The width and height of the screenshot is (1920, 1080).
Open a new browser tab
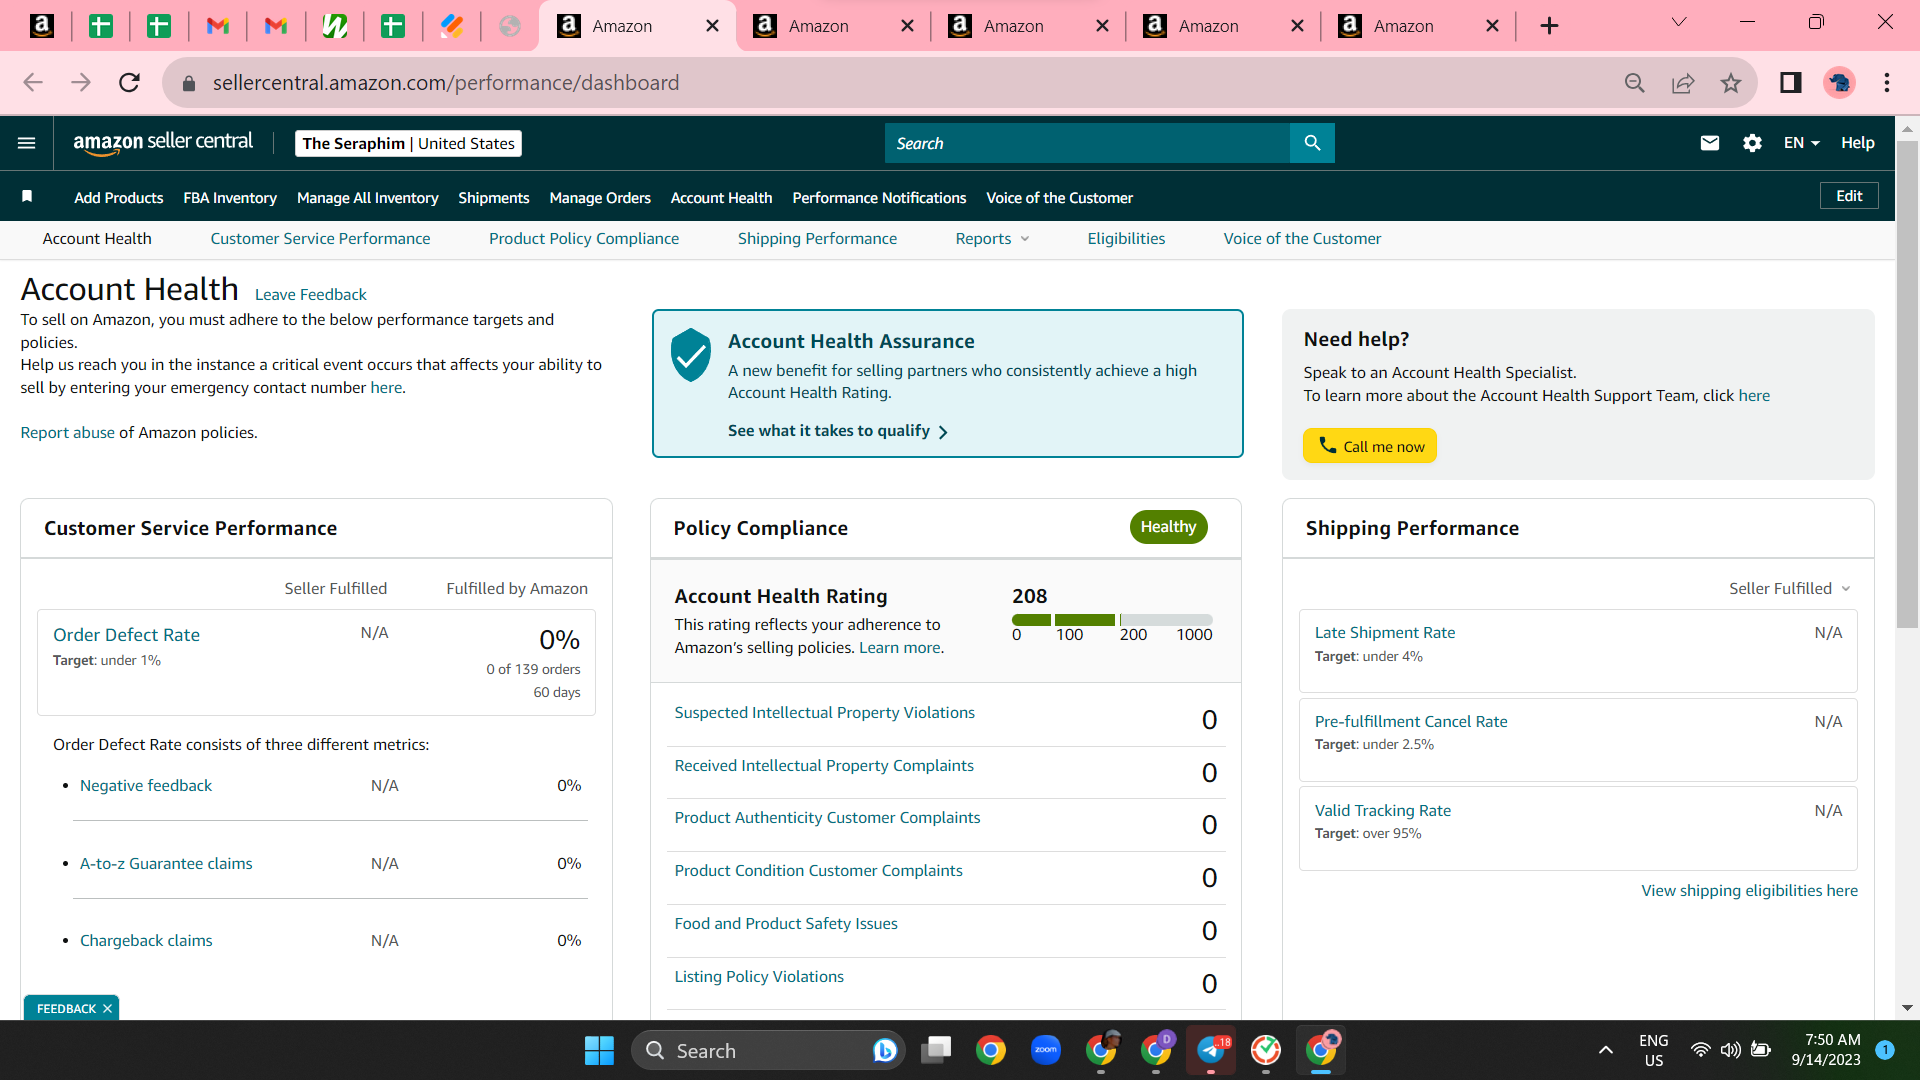point(1549,26)
